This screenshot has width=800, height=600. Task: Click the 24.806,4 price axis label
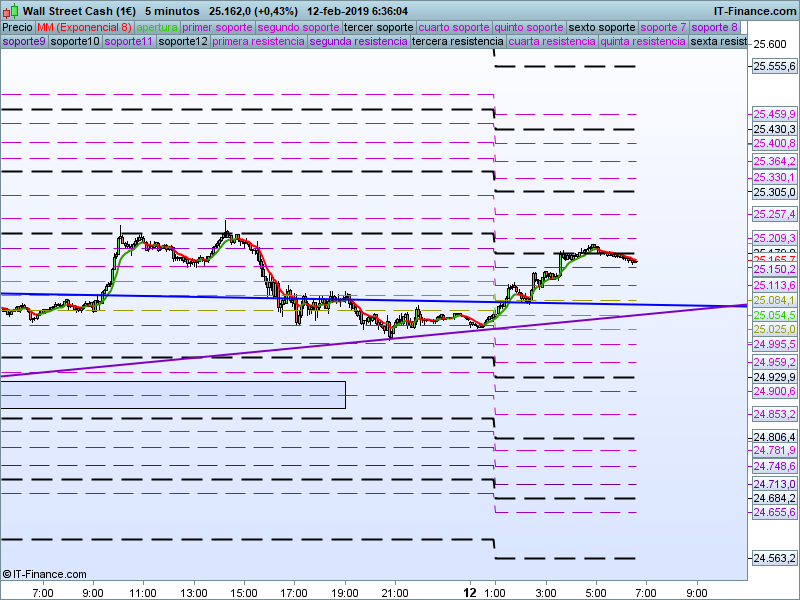(x=774, y=437)
